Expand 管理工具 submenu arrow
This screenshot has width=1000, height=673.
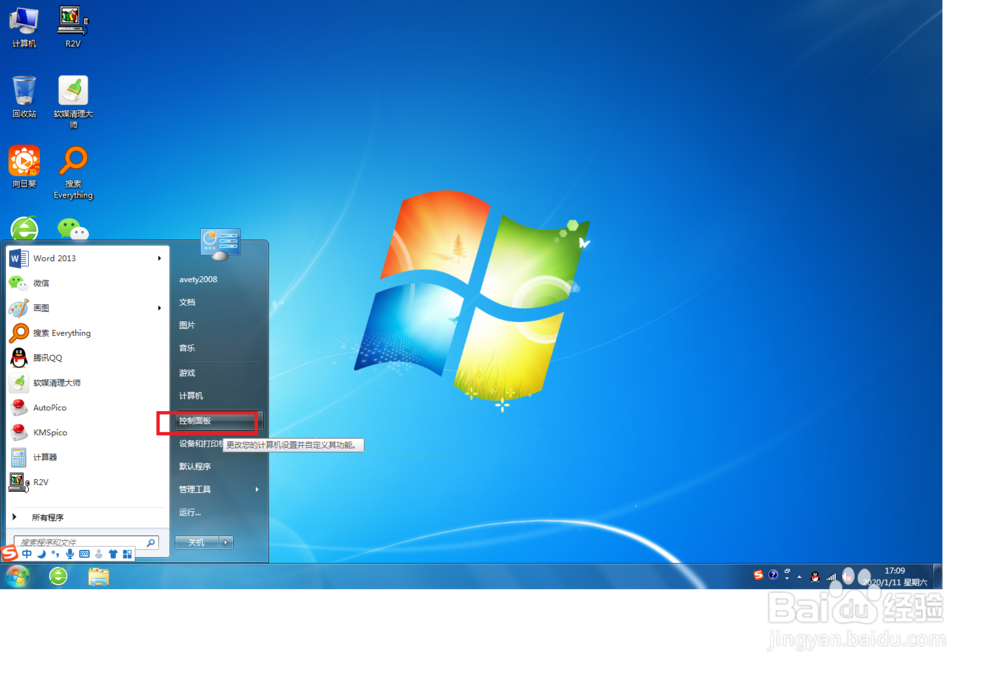point(257,490)
